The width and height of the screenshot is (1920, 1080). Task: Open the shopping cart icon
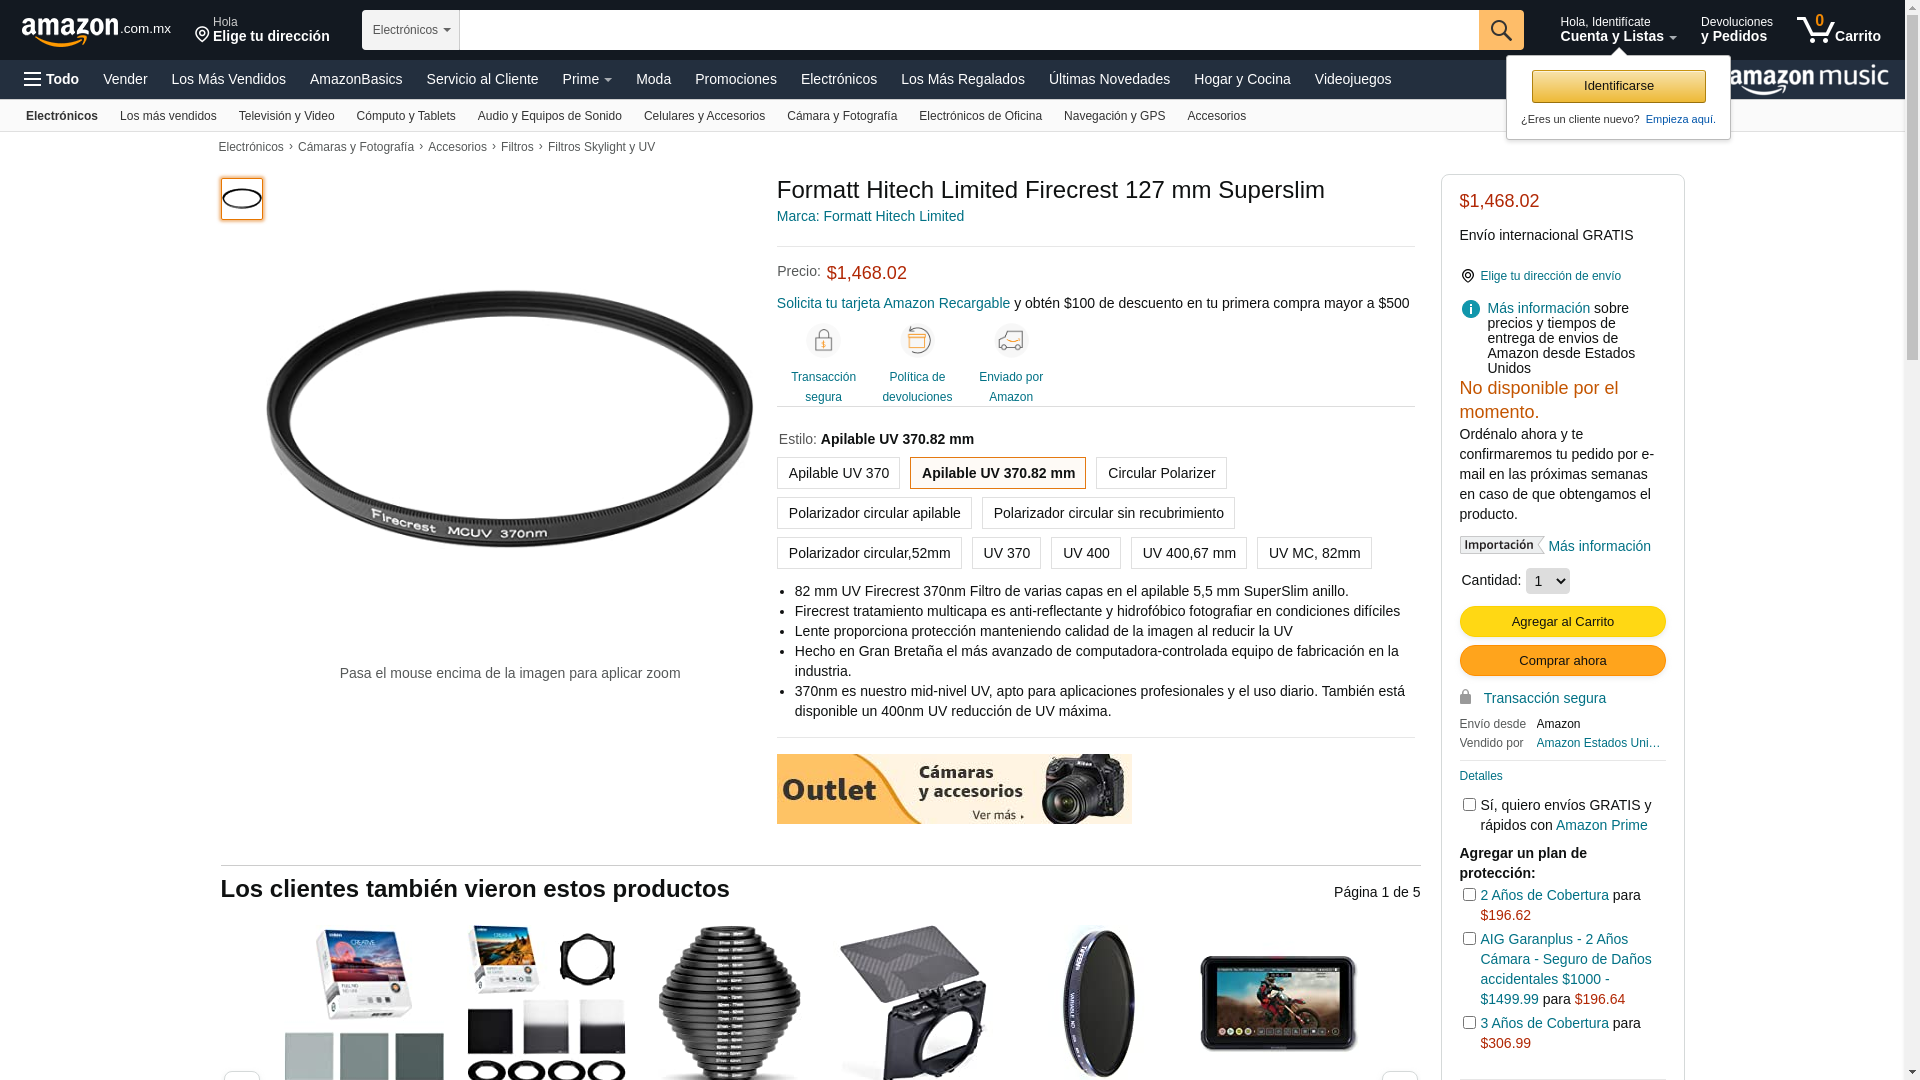[x=1838, y=29]
